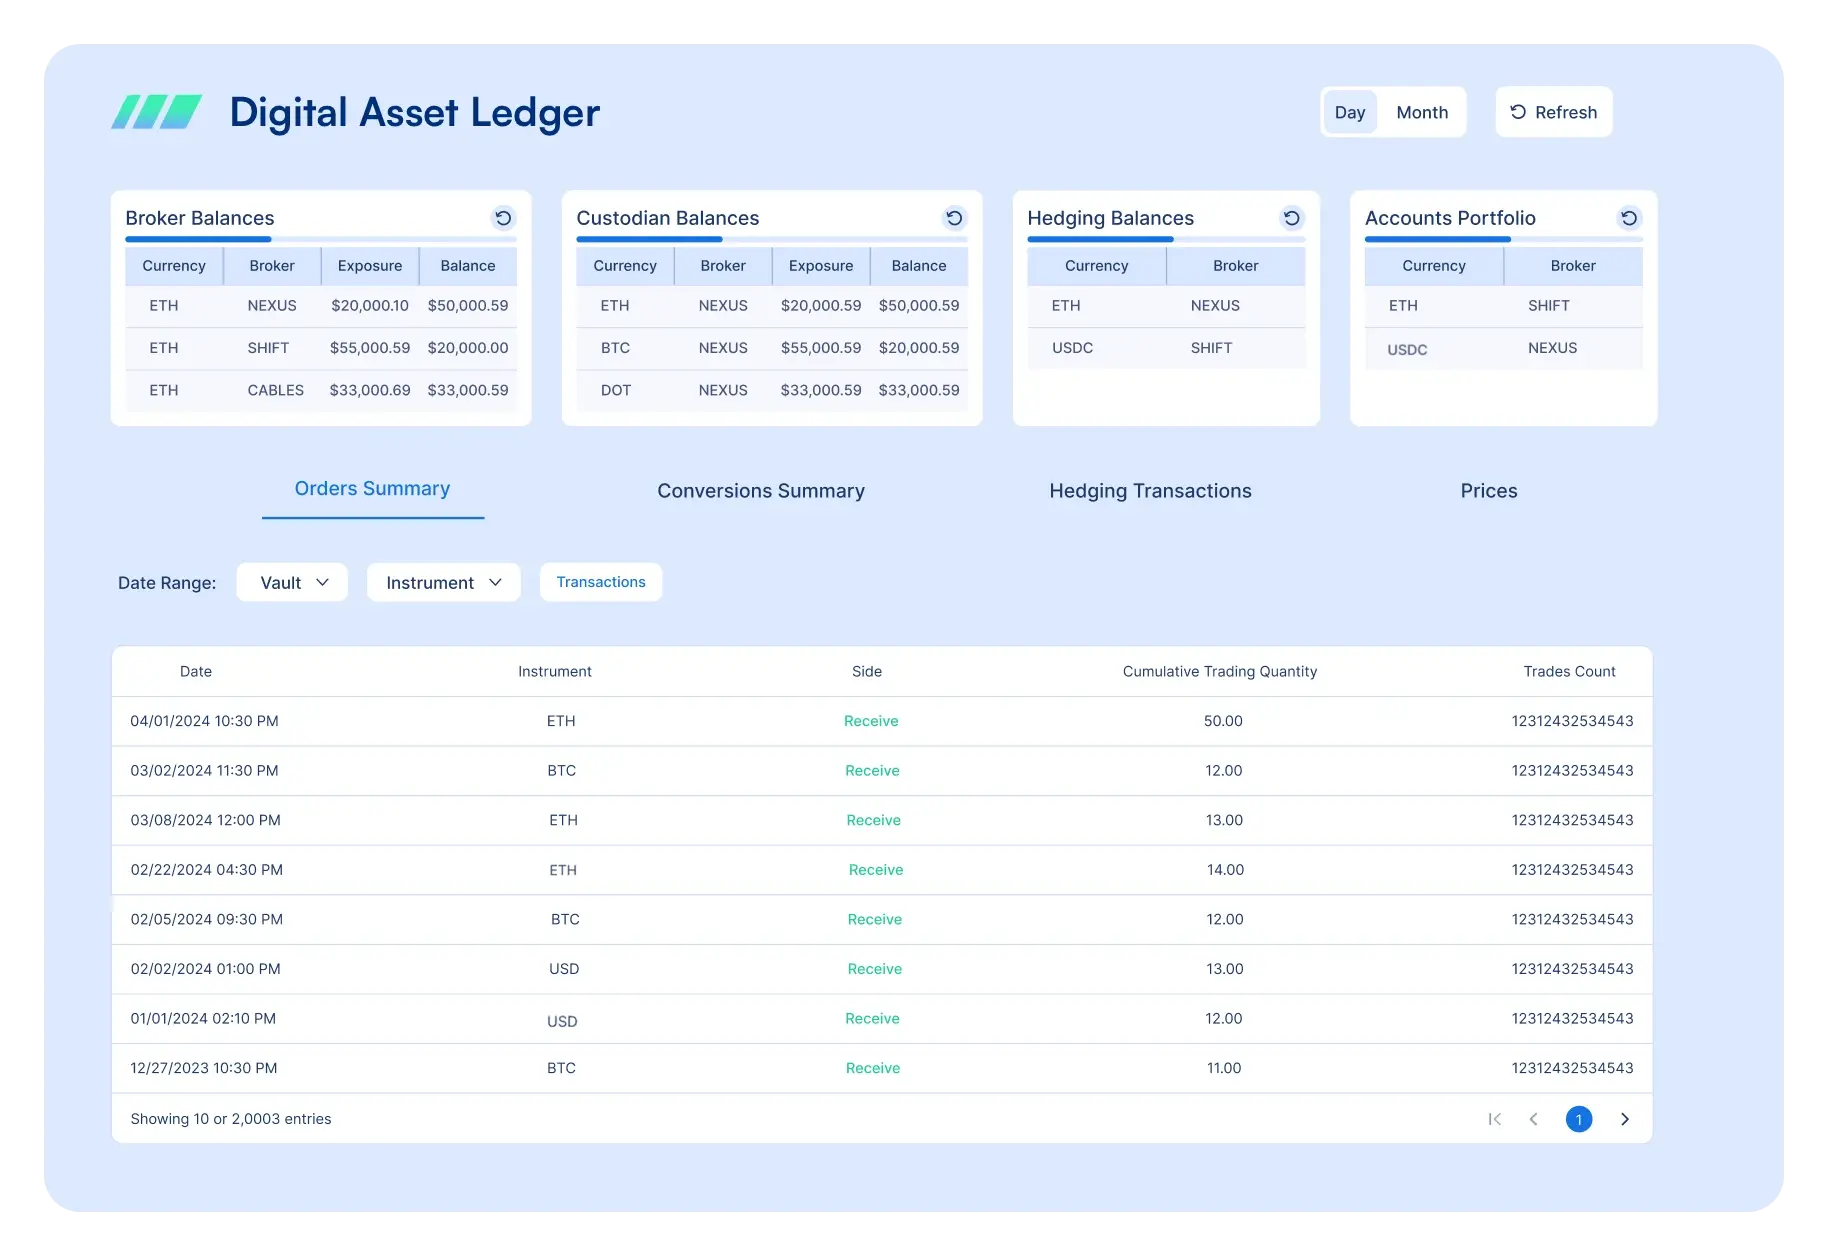Expand the Instrument filter dropdown

[443, 581]
